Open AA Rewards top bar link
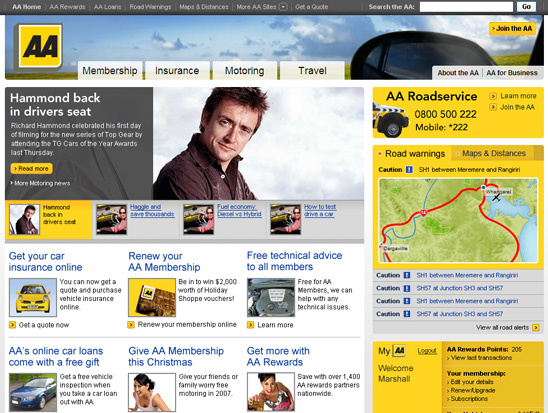This screenshot has height=413, width=548. pos(67,7)
